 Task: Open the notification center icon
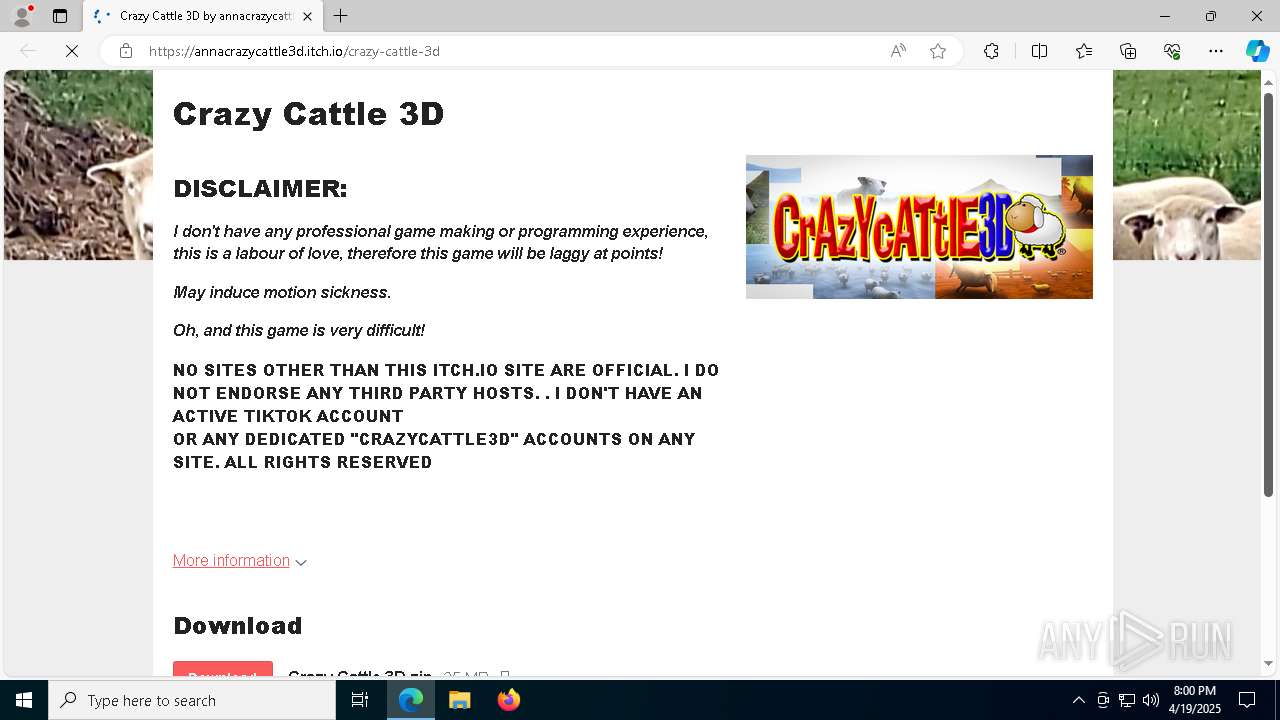1247,700
